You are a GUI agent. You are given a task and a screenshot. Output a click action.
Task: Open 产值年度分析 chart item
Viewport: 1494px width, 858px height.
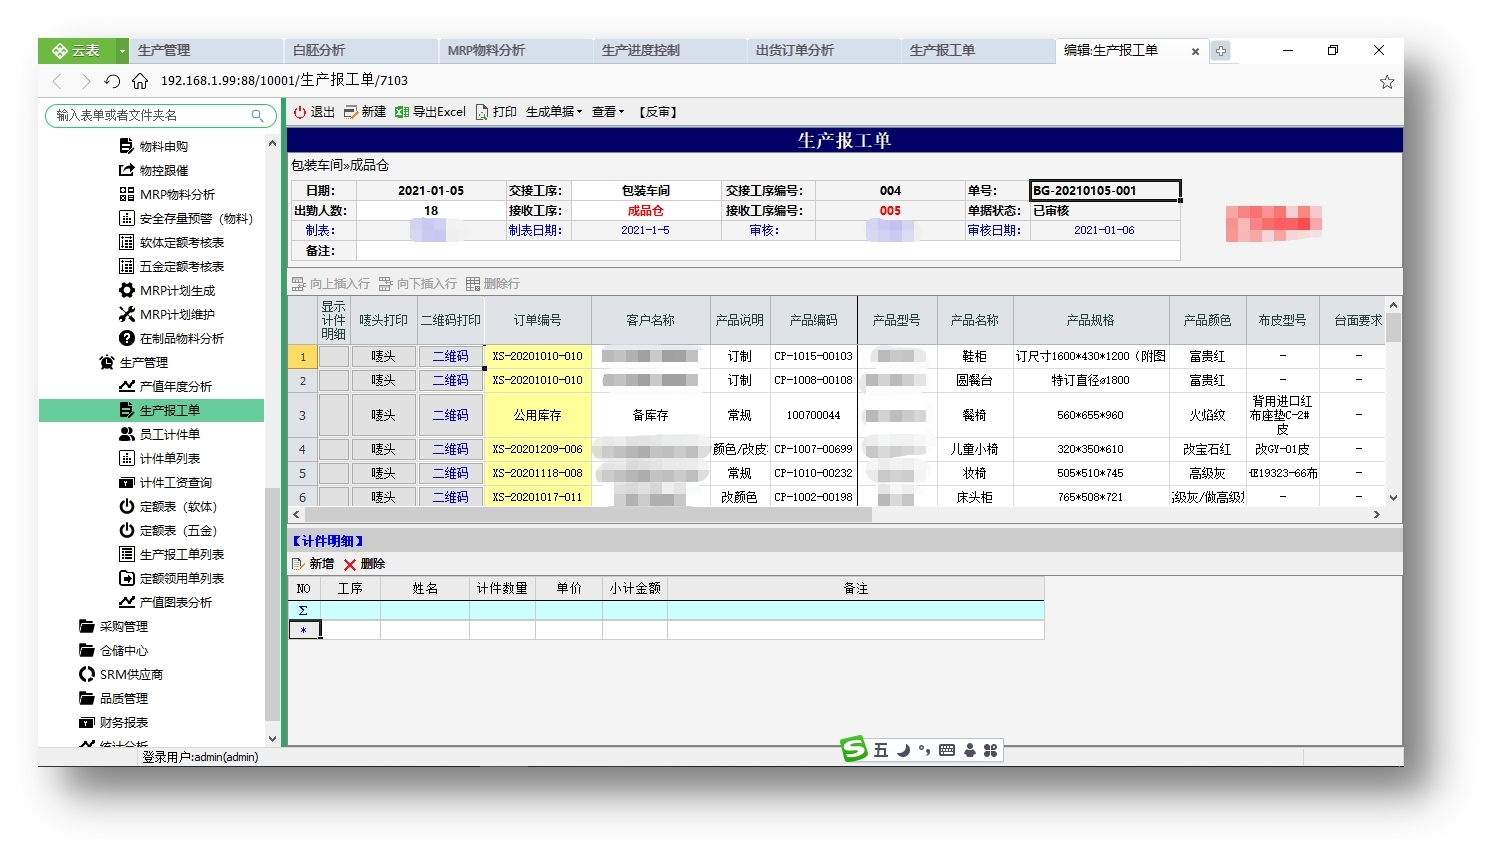[x=165, y=386]
